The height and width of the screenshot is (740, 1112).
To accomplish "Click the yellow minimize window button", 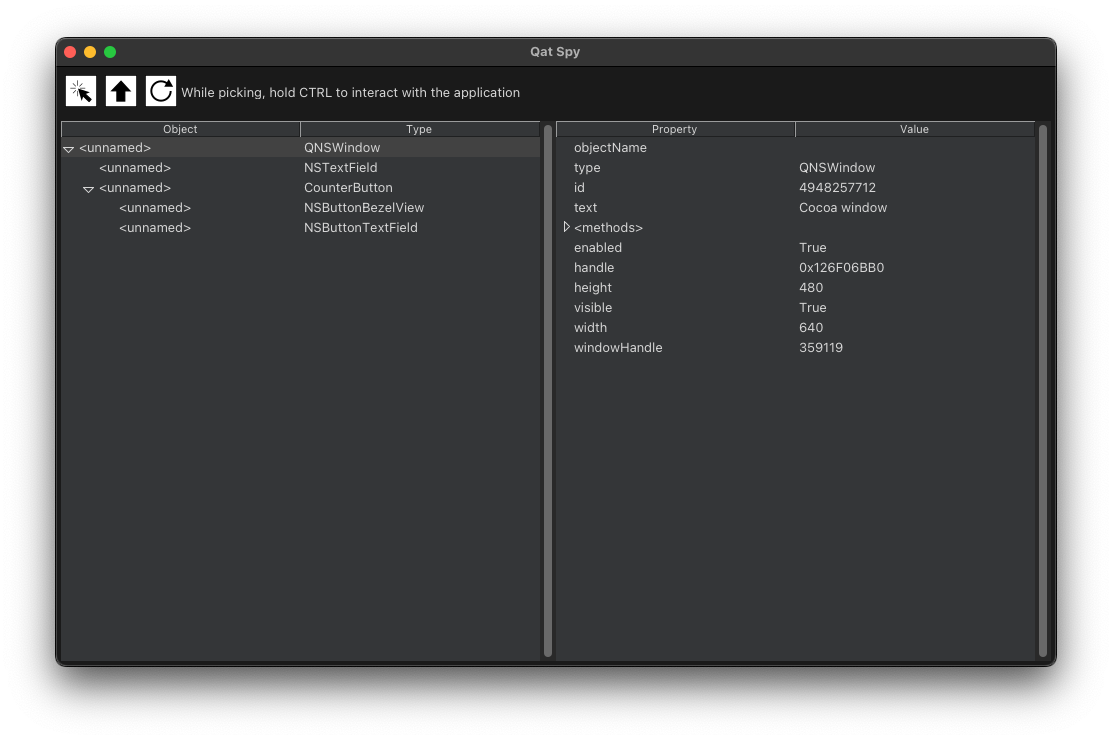I will (x=89, y=52).
